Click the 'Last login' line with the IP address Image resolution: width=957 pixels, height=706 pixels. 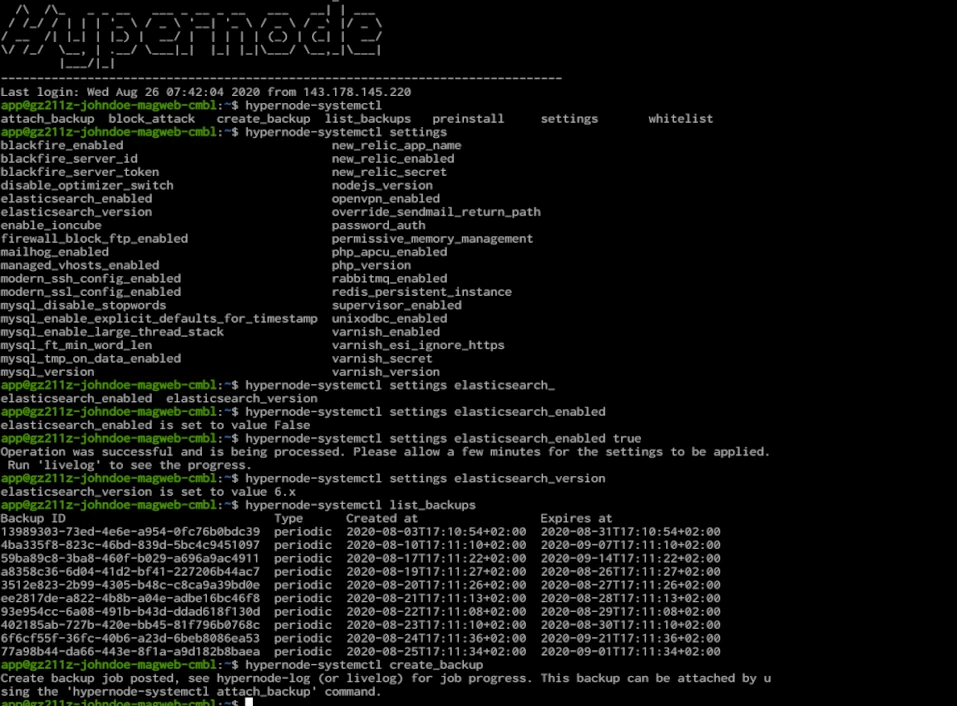tap(205, 92)
